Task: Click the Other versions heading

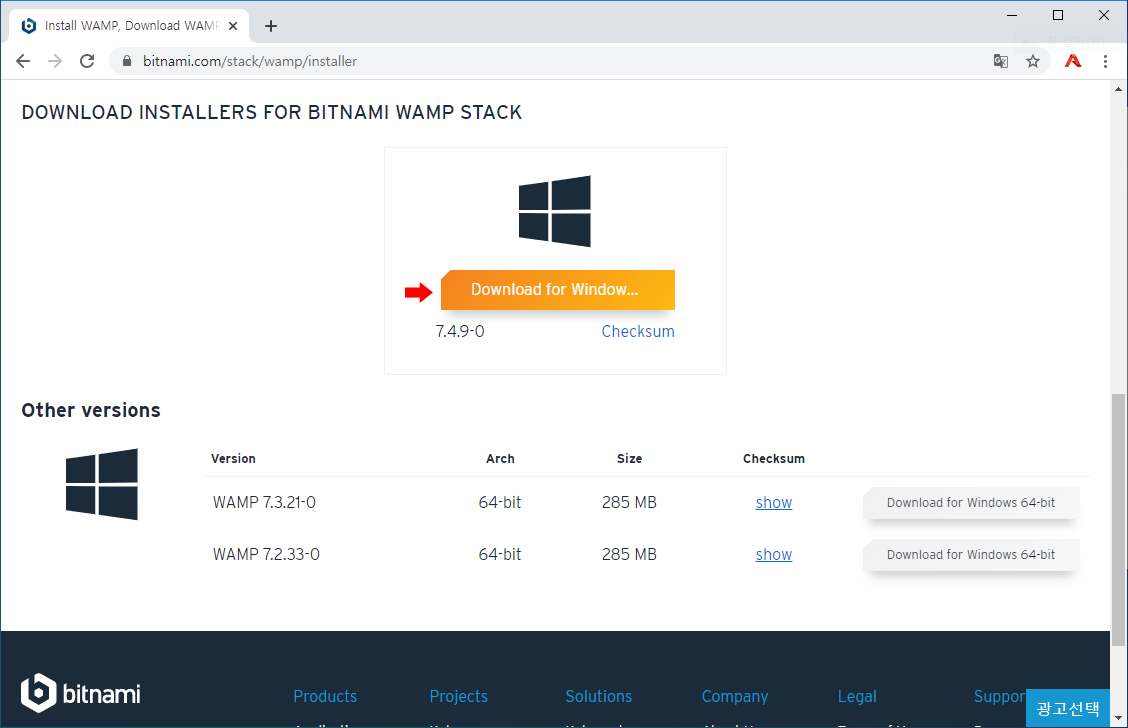Action: tap(91, 410)
